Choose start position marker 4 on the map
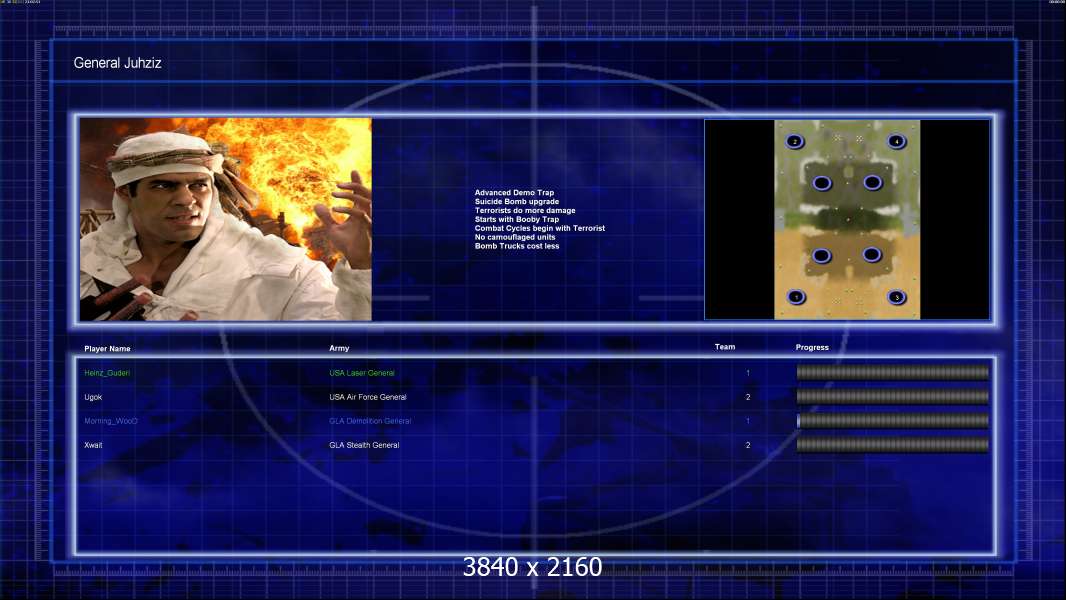 click(x=896, y=141)
